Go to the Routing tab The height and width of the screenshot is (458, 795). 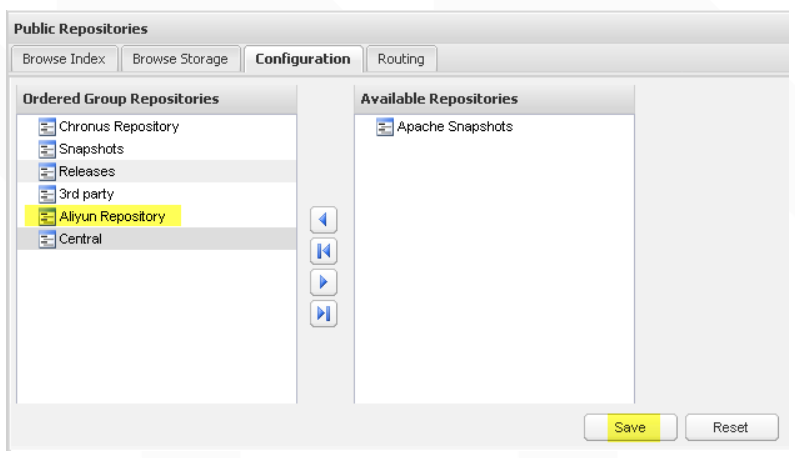(x=401, y=59)
